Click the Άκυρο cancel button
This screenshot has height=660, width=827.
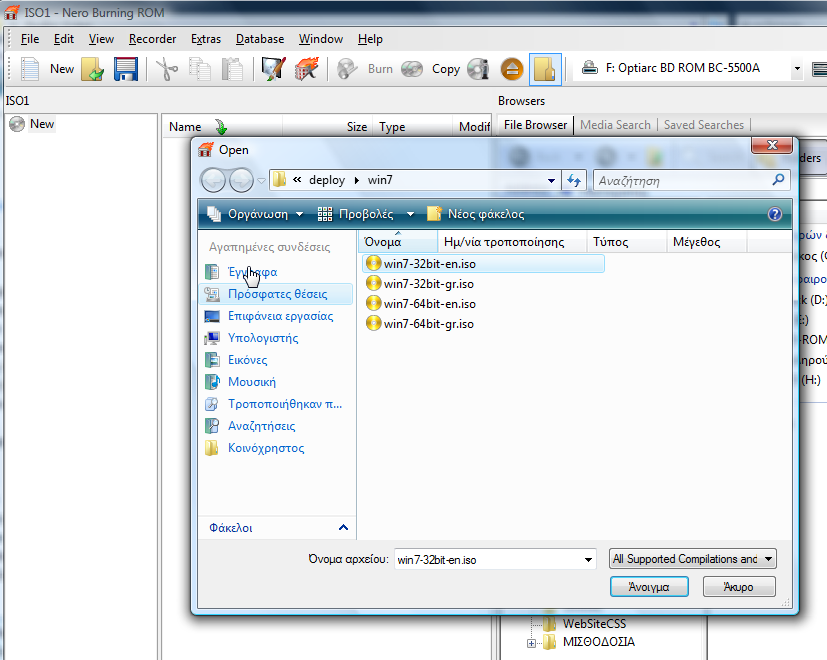[739, 587]
